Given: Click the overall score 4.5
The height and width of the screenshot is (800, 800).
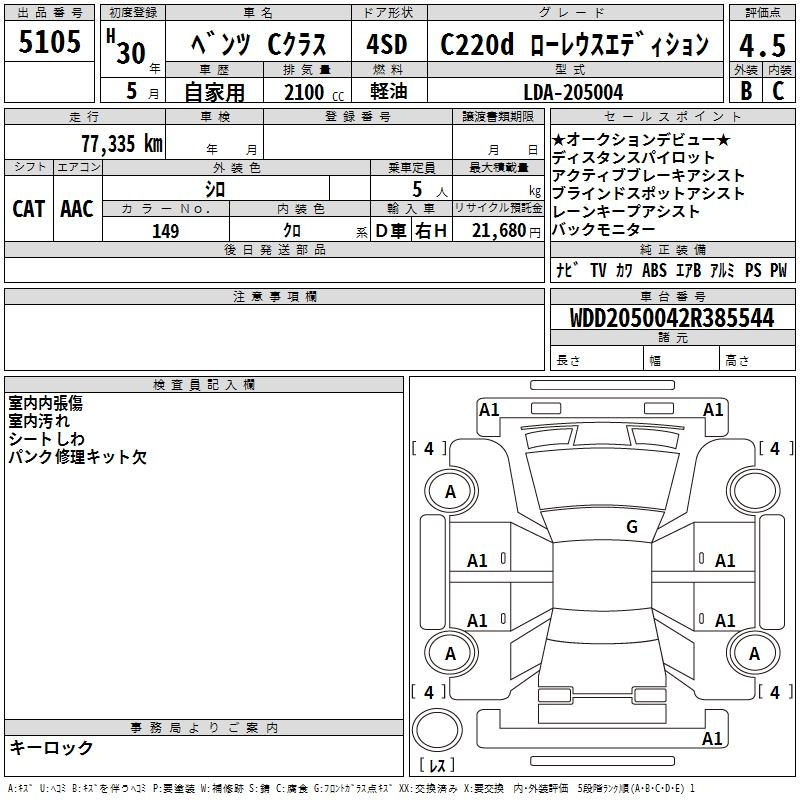Looking at the screenshot, I should 762,45.
